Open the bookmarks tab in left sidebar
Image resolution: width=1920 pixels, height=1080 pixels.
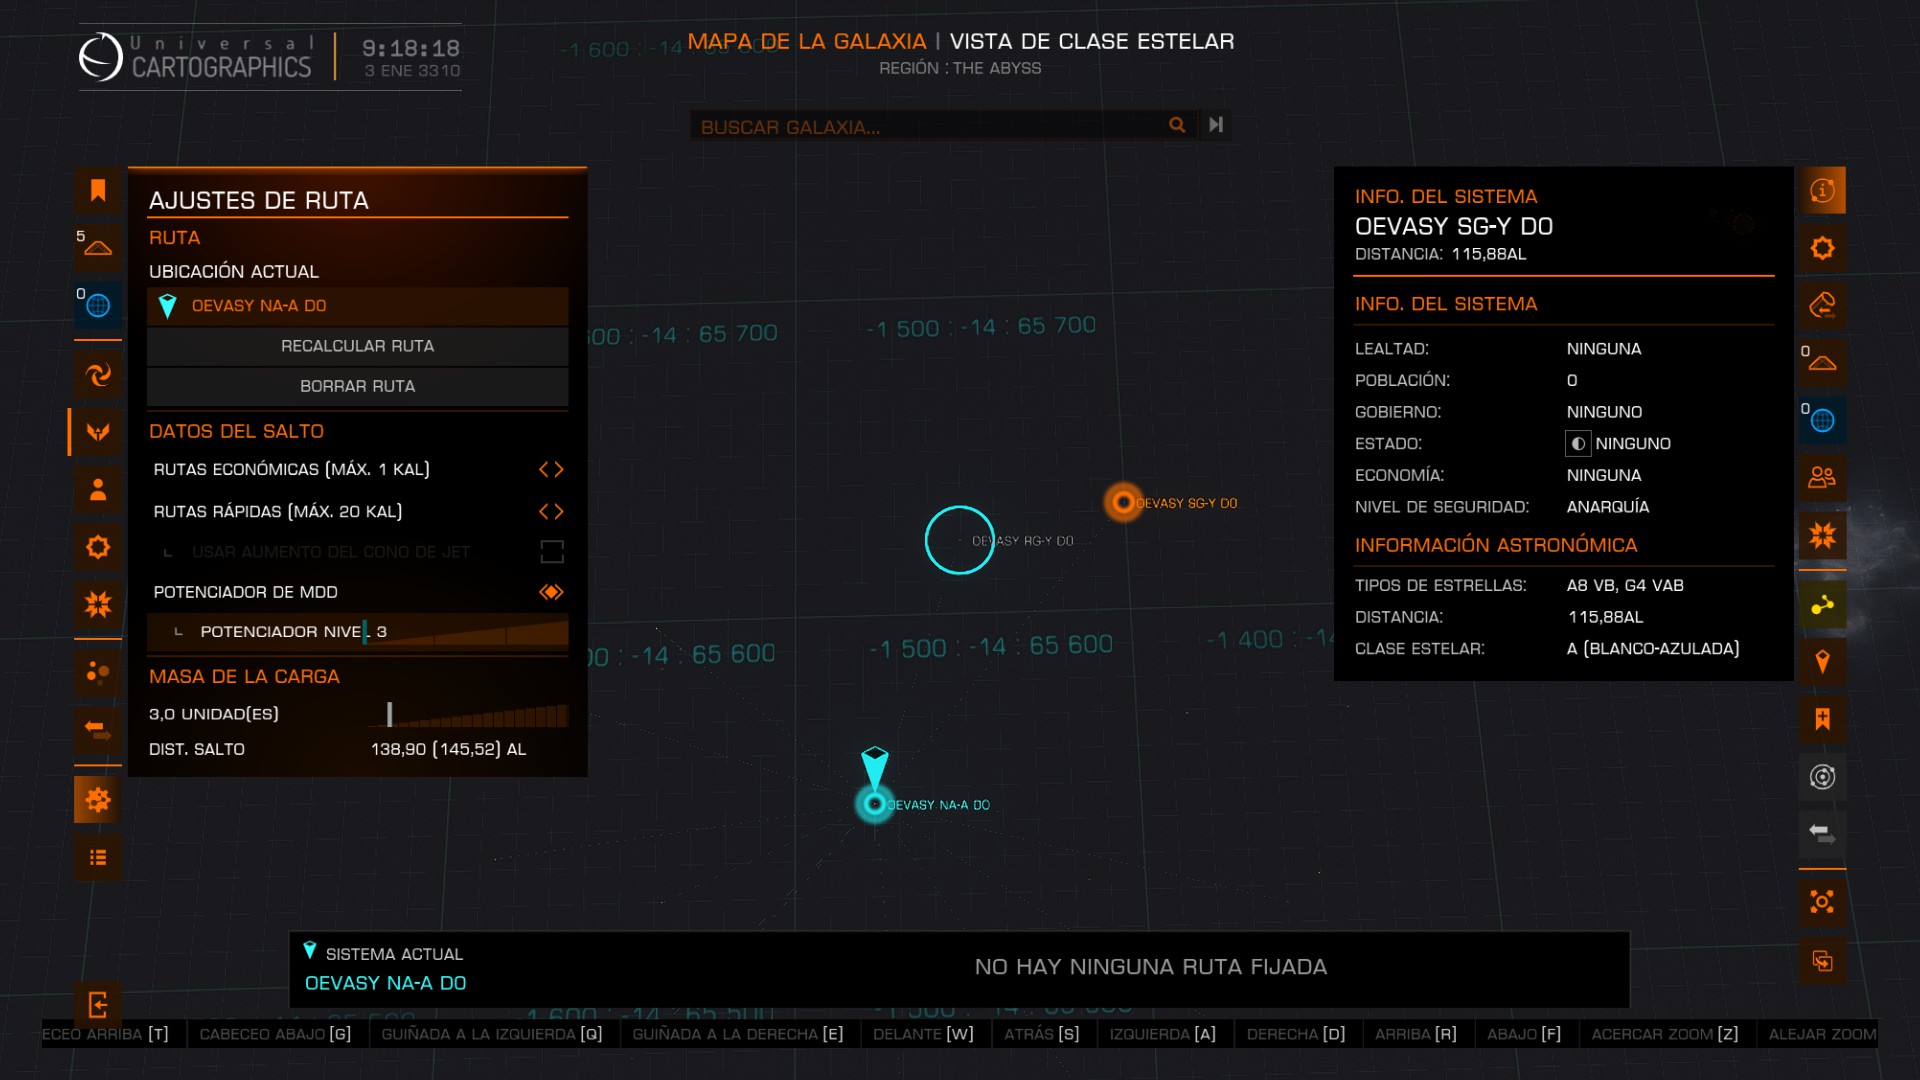(x=98, y=190)
